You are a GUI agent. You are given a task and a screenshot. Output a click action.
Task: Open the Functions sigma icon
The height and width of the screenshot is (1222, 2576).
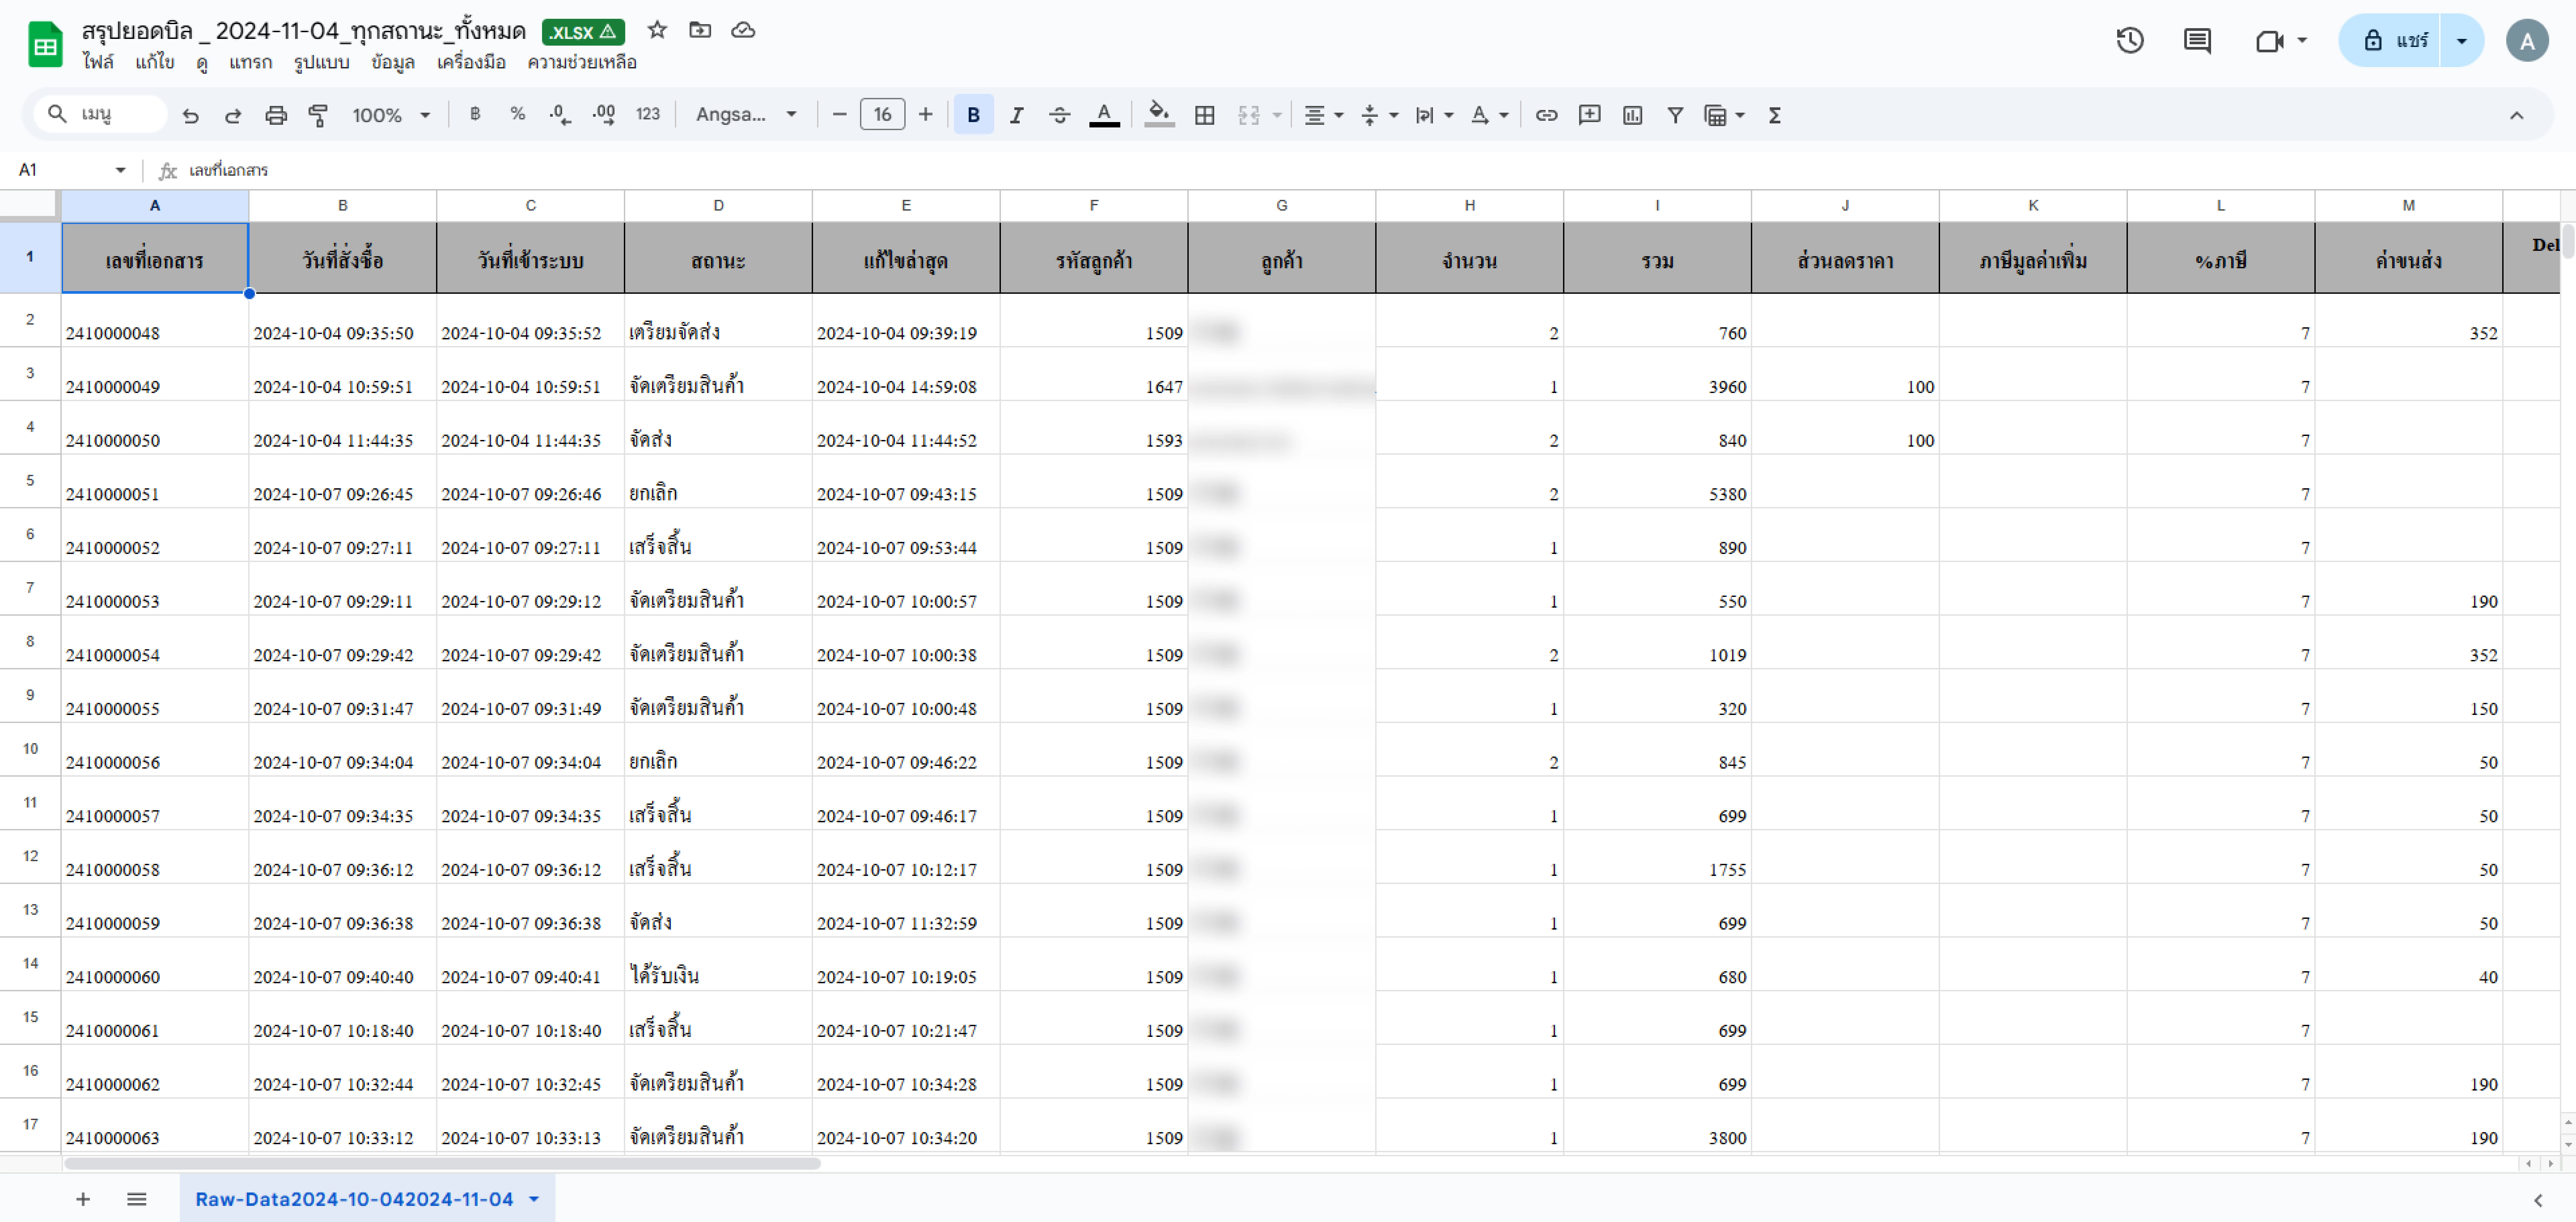click(x=1775, y=115)
